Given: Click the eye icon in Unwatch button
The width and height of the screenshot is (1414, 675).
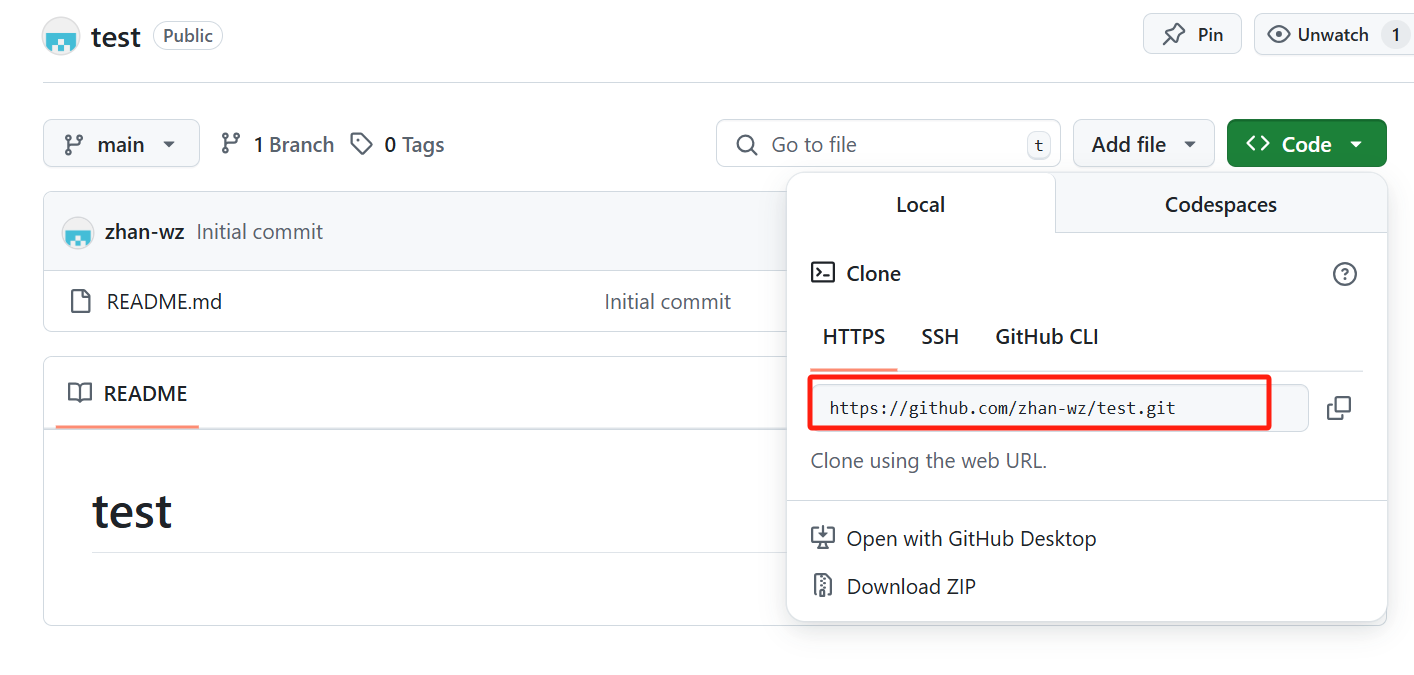Looking at the screenshot, I should (1278, 35).
